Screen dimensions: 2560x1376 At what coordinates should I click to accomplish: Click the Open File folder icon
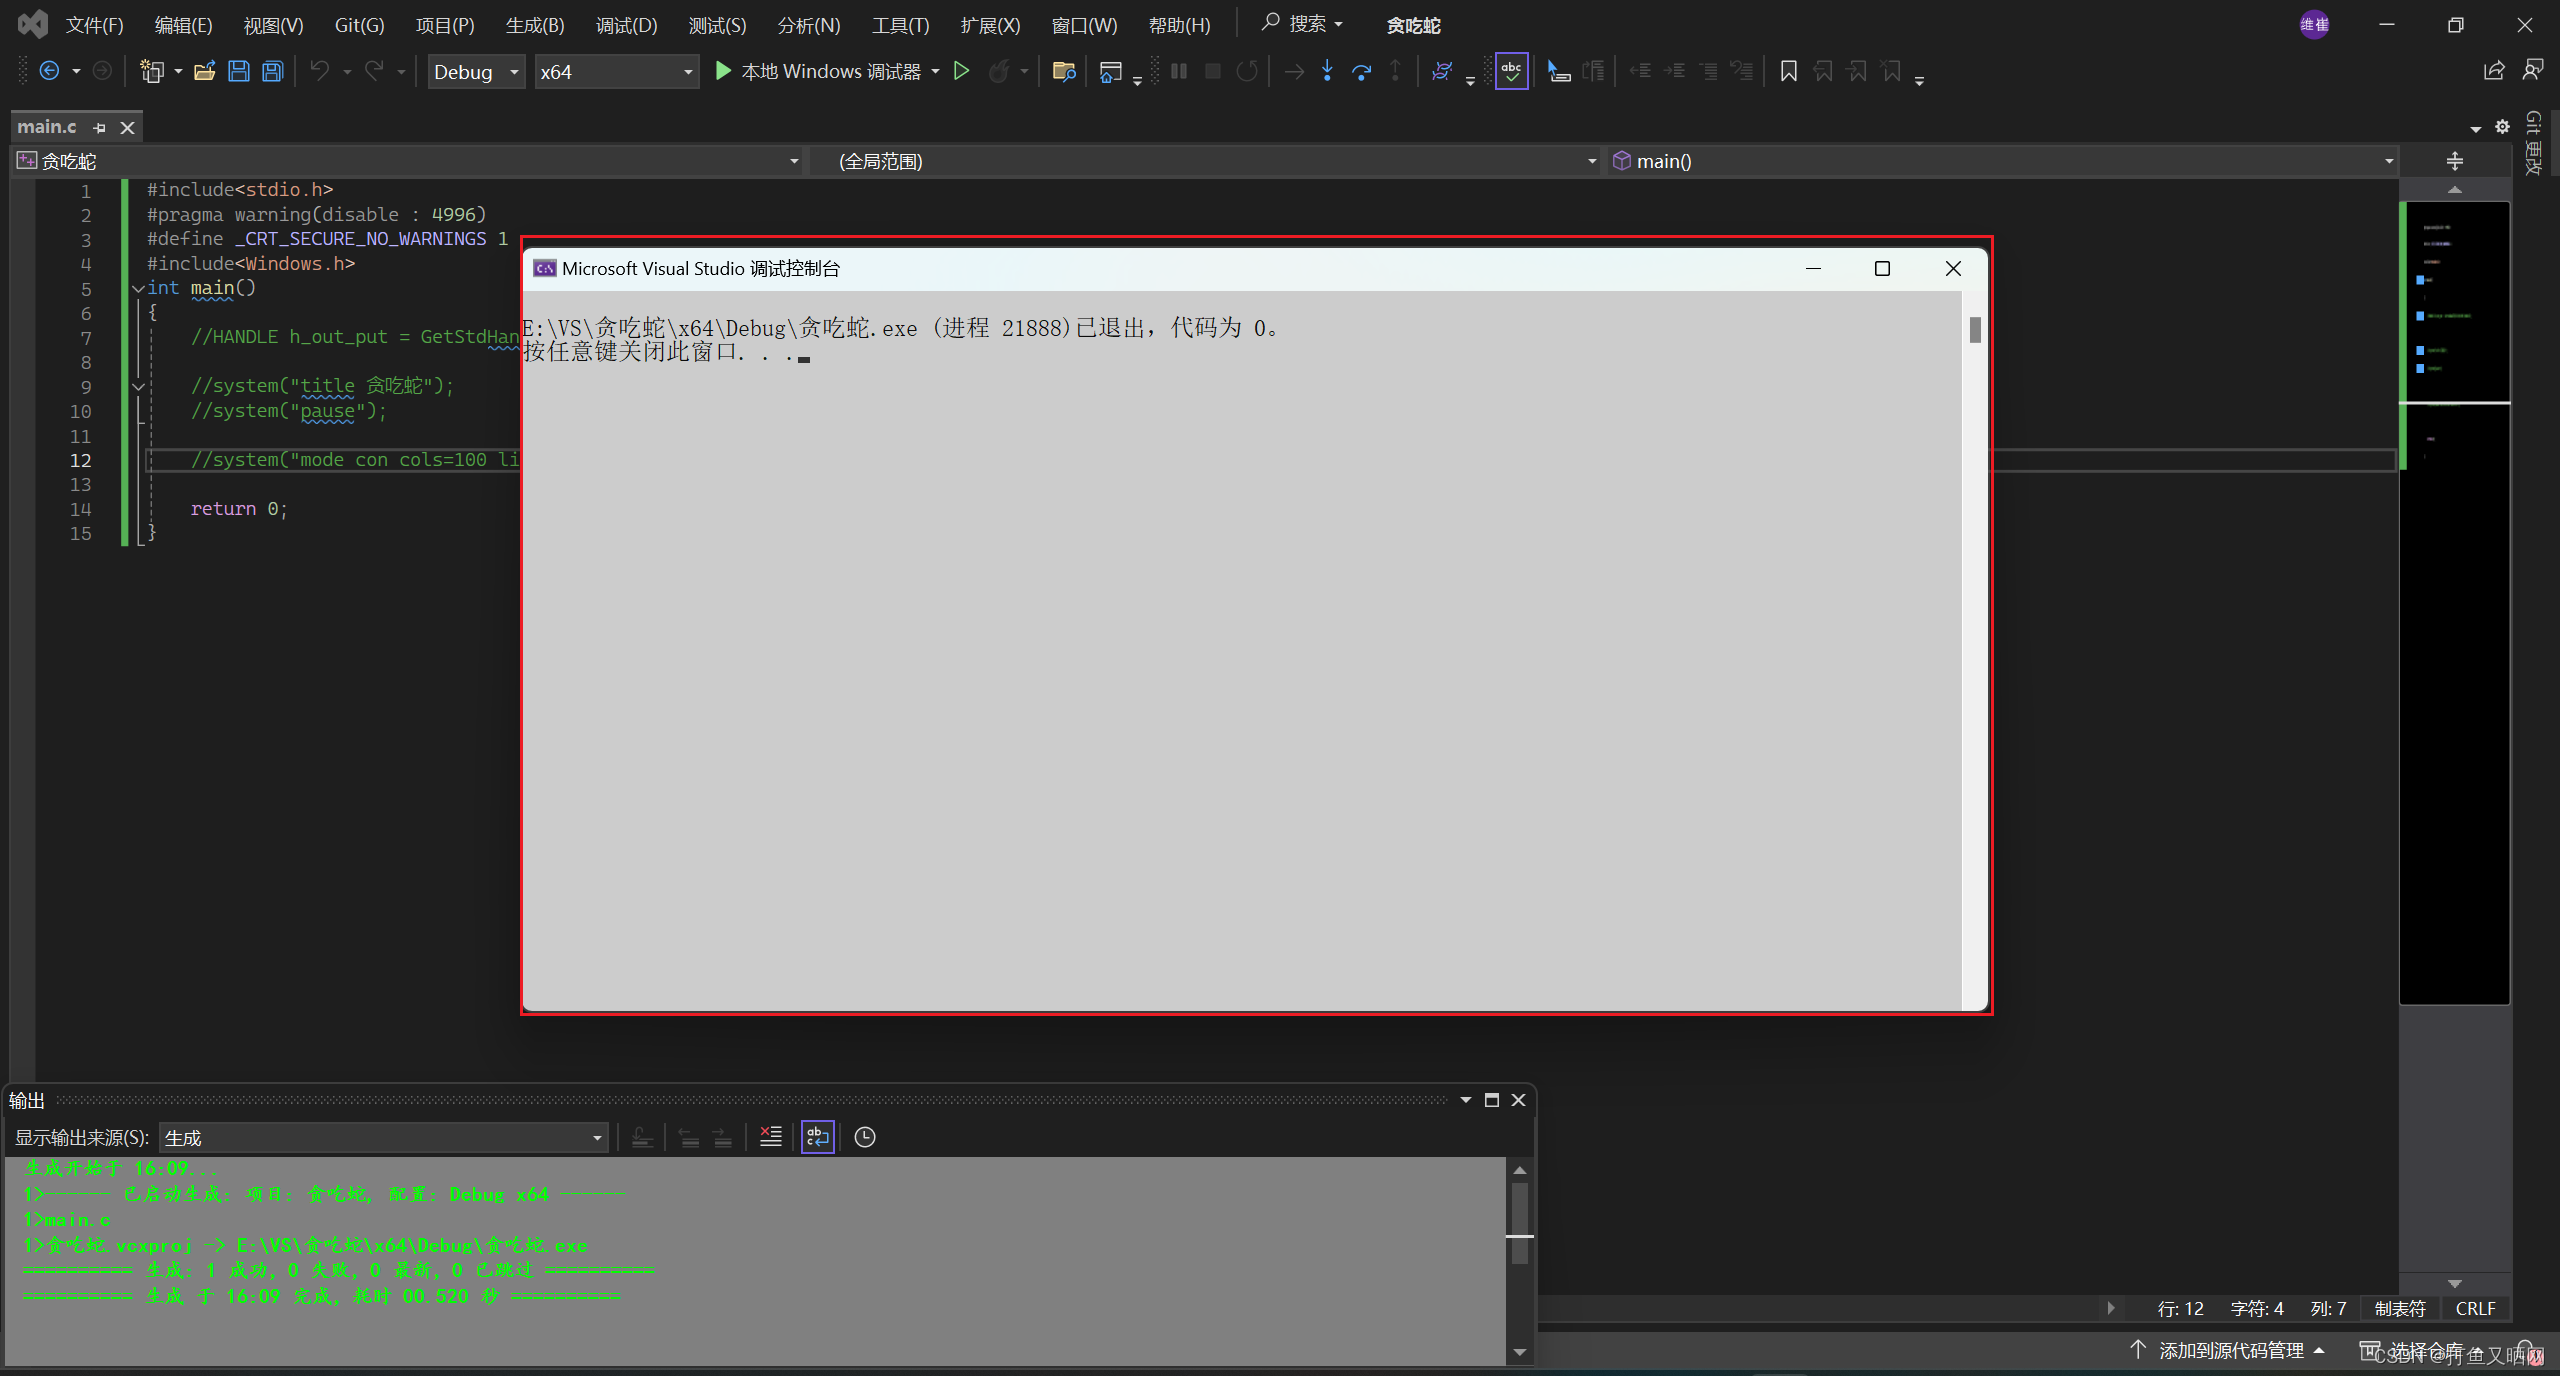pyautogui.click(x=204, y=71)
